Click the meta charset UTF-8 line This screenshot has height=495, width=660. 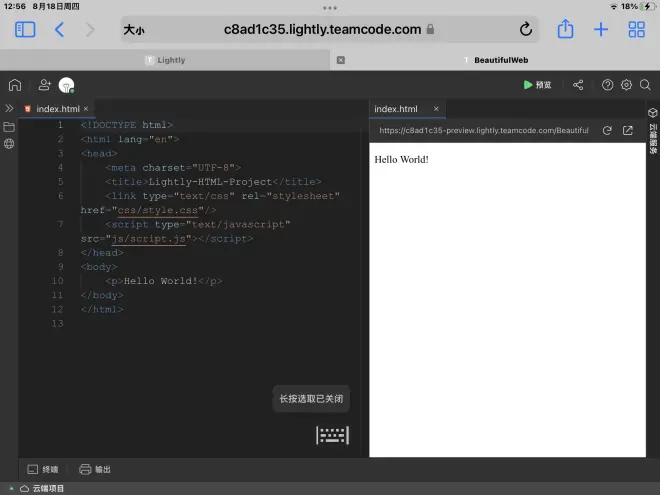tap(173, 168)
